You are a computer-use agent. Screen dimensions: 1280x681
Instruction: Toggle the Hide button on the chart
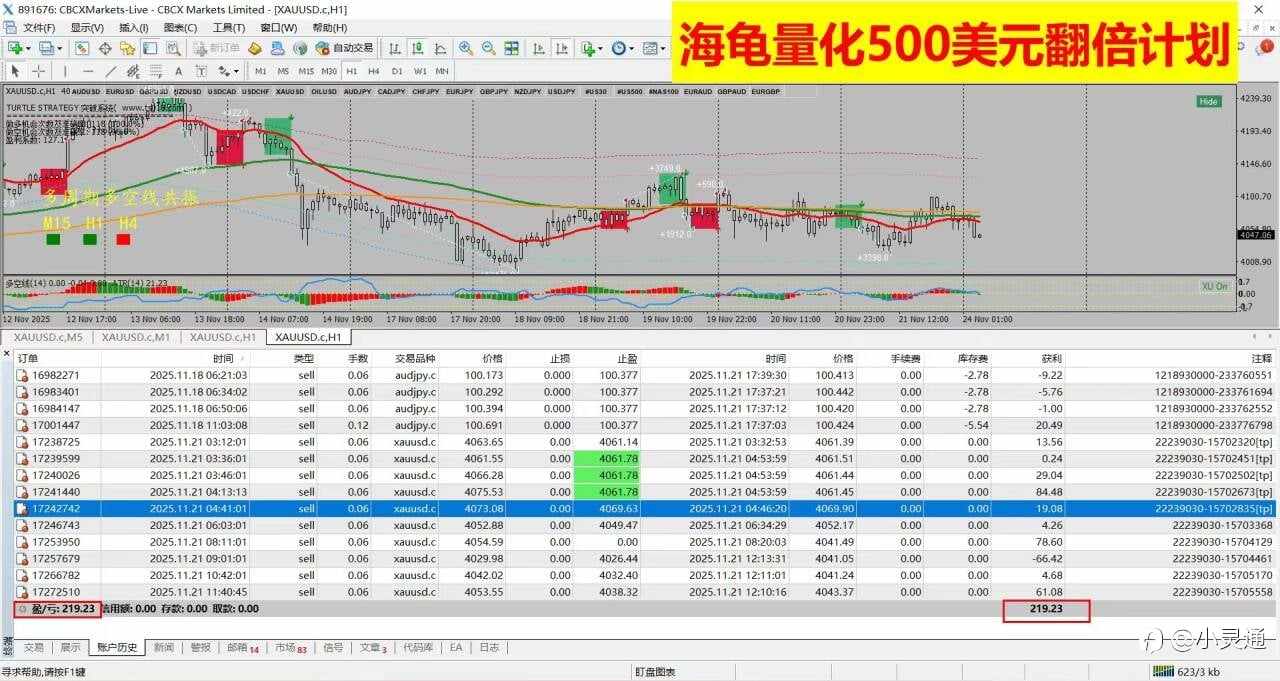1209,101
